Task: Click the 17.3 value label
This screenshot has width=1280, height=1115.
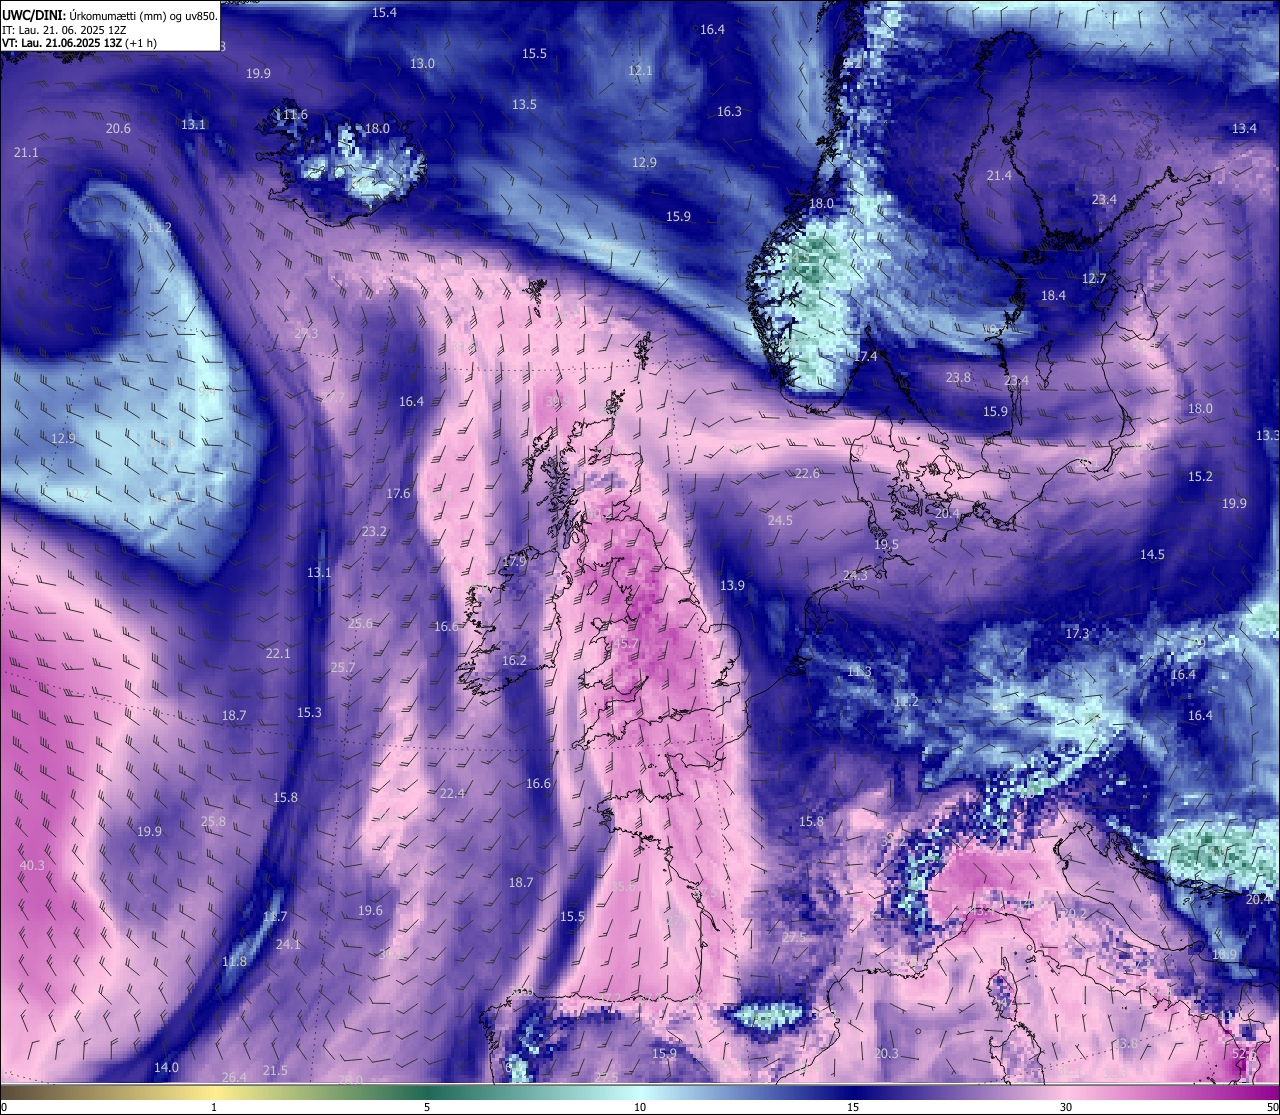Action: pyautogui.click(x=1077, y=633)
